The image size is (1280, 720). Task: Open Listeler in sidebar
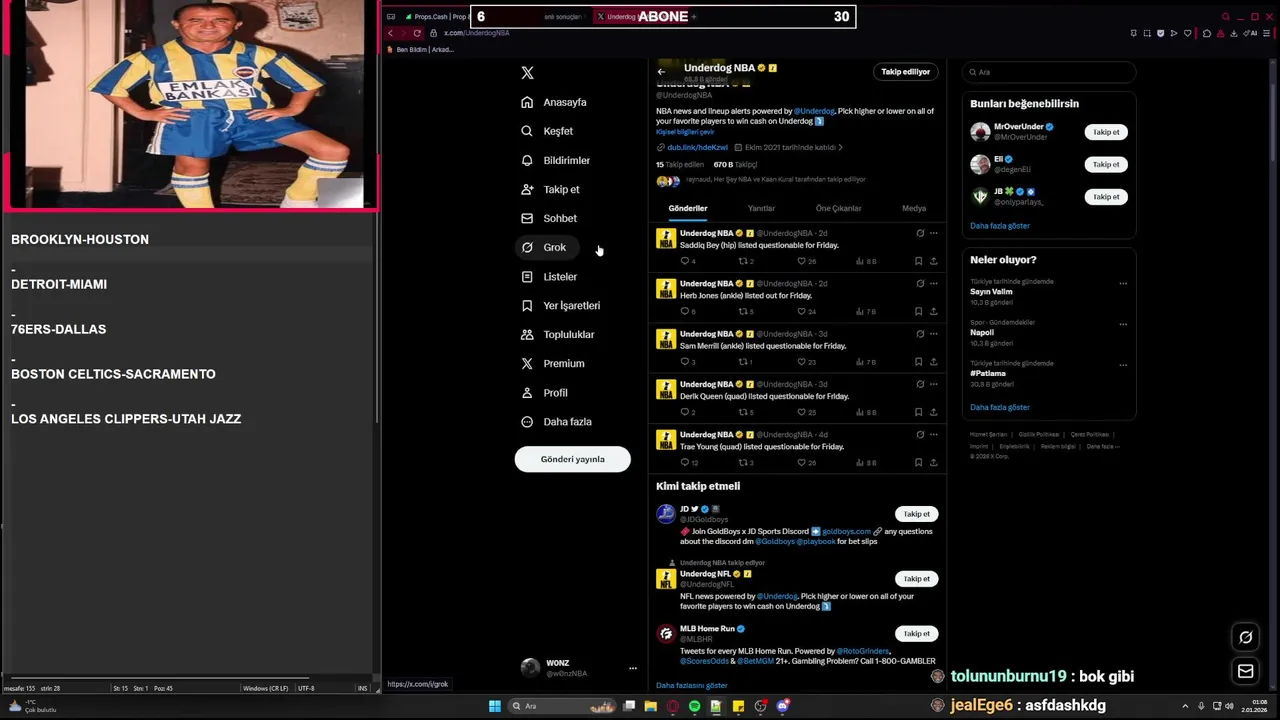click(x=549, y=276)
